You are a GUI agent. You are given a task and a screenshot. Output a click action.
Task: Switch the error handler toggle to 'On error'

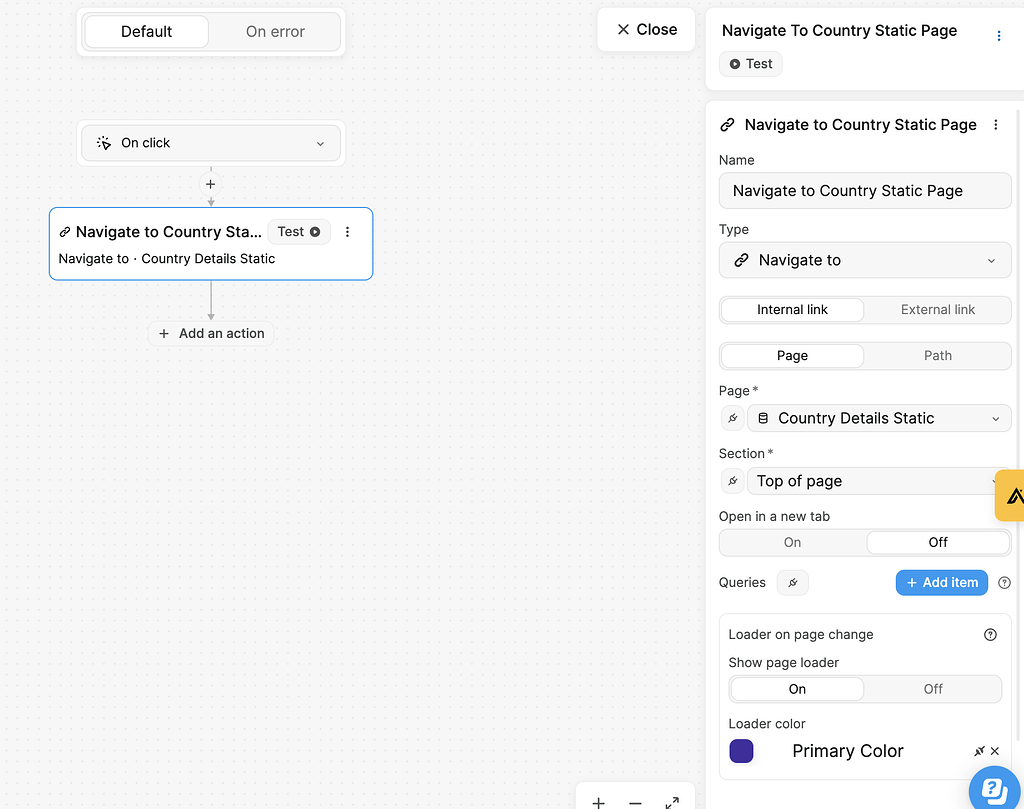[275, 31]
